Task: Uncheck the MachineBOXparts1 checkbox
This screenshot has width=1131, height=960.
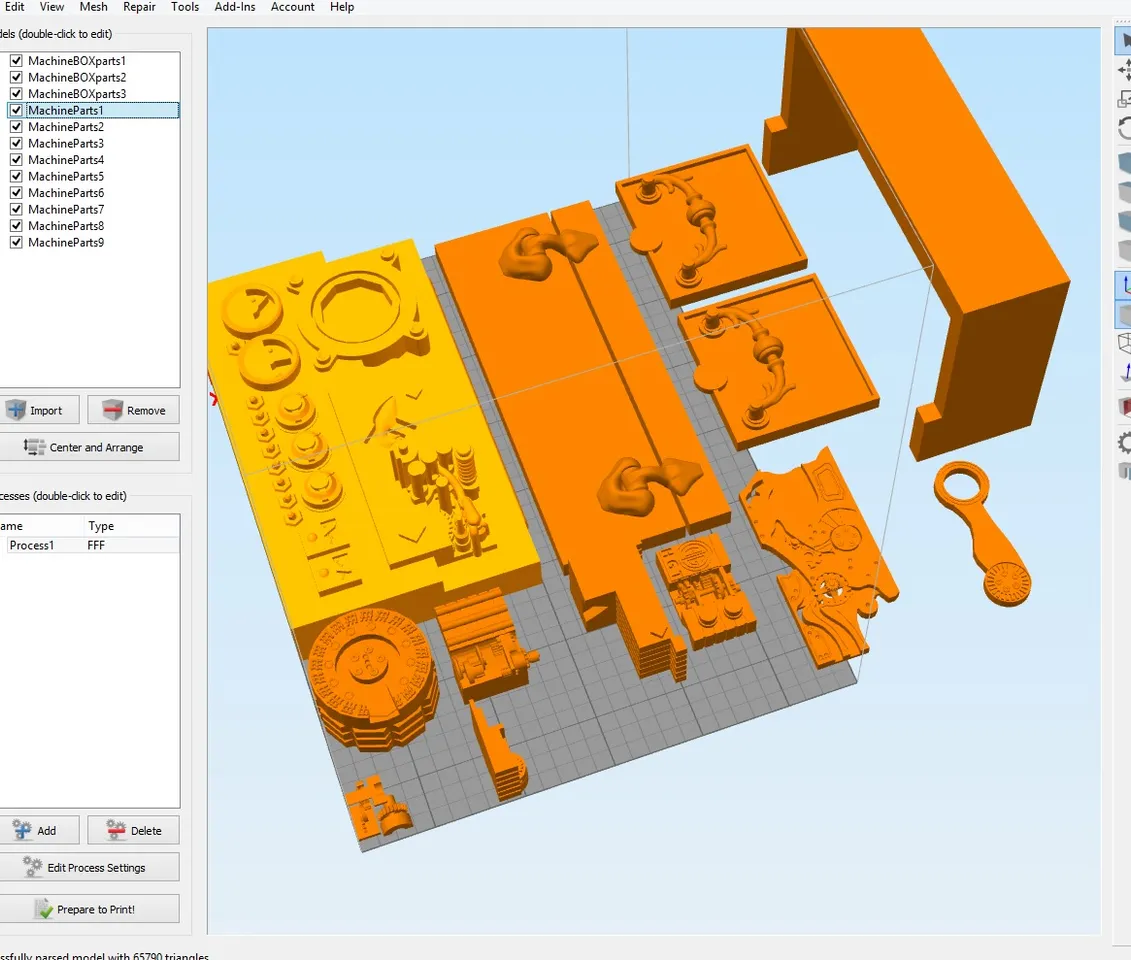Action: pos(16,61)
